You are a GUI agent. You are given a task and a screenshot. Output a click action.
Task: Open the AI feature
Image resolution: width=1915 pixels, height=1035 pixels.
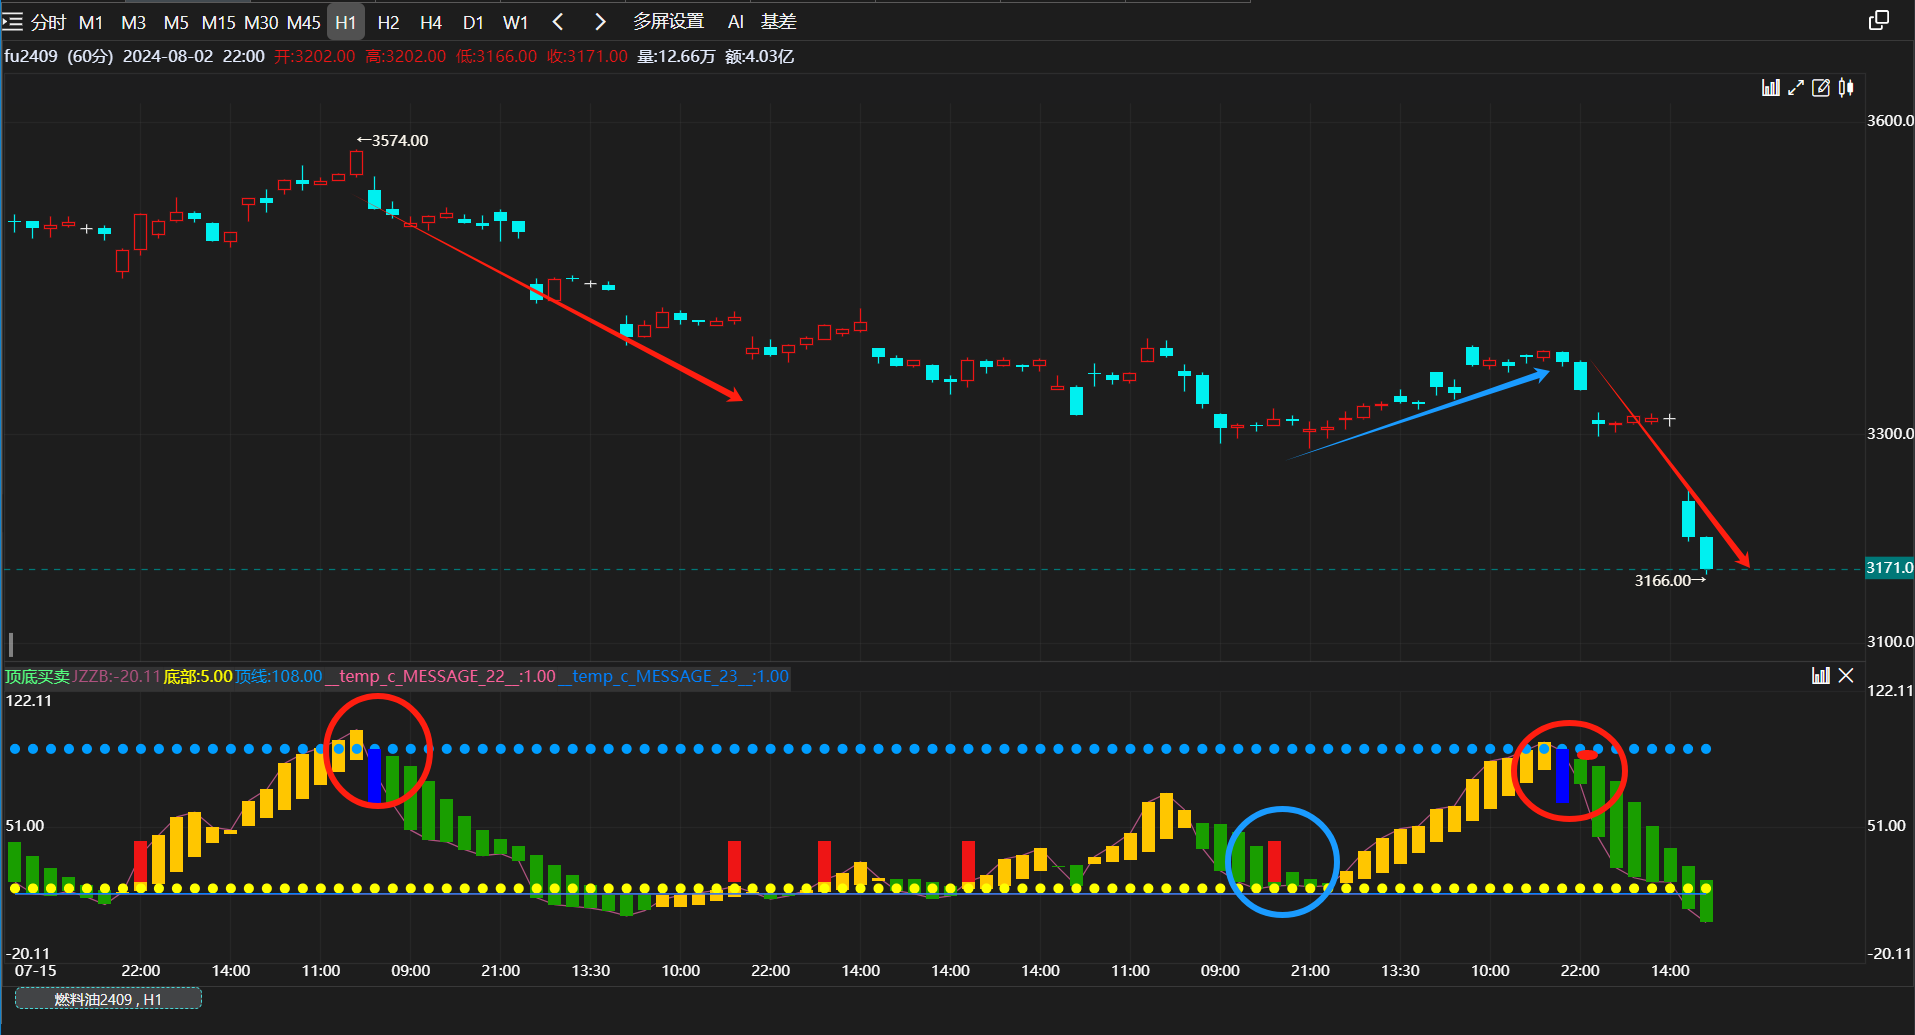coord(736,22)
